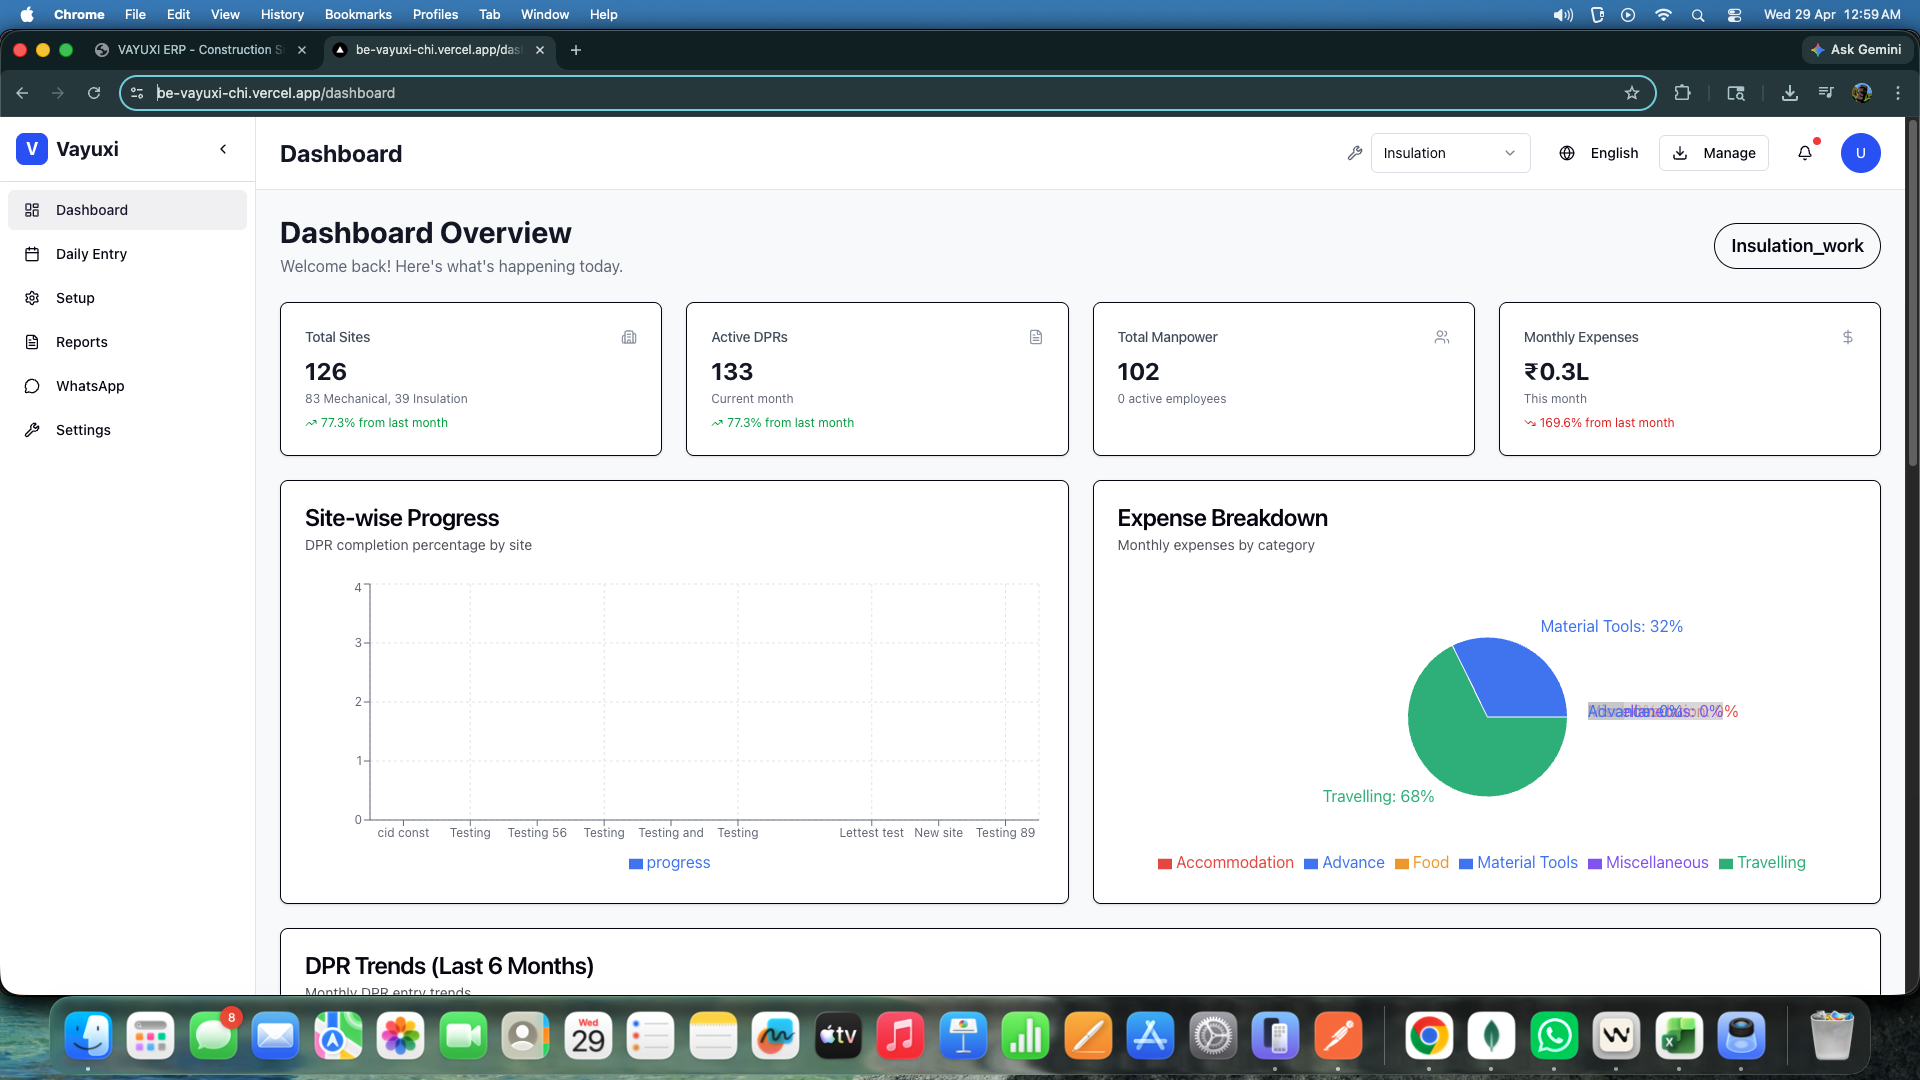Open the Chrome site information icon
The width and height of the screenshot is (1920, 1080).
[137, 93]
